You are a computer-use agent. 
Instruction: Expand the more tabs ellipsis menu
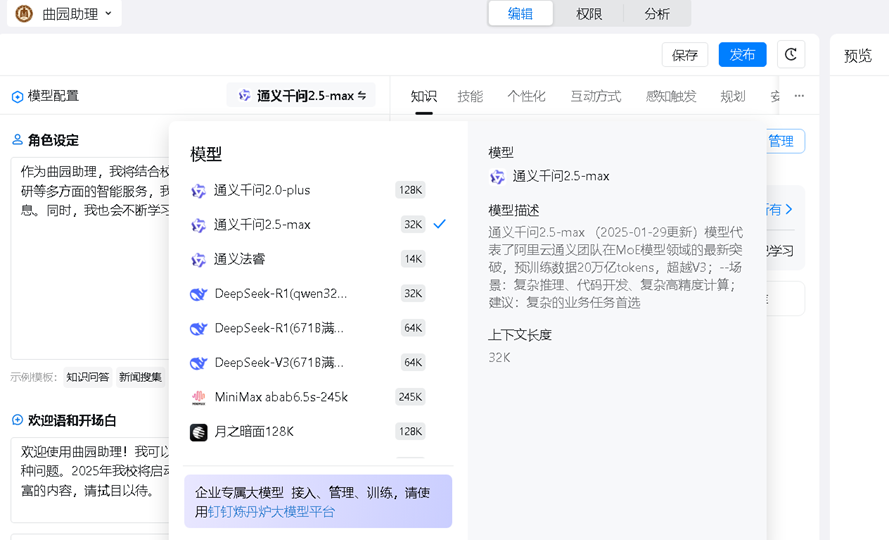(x=799, y=96)
